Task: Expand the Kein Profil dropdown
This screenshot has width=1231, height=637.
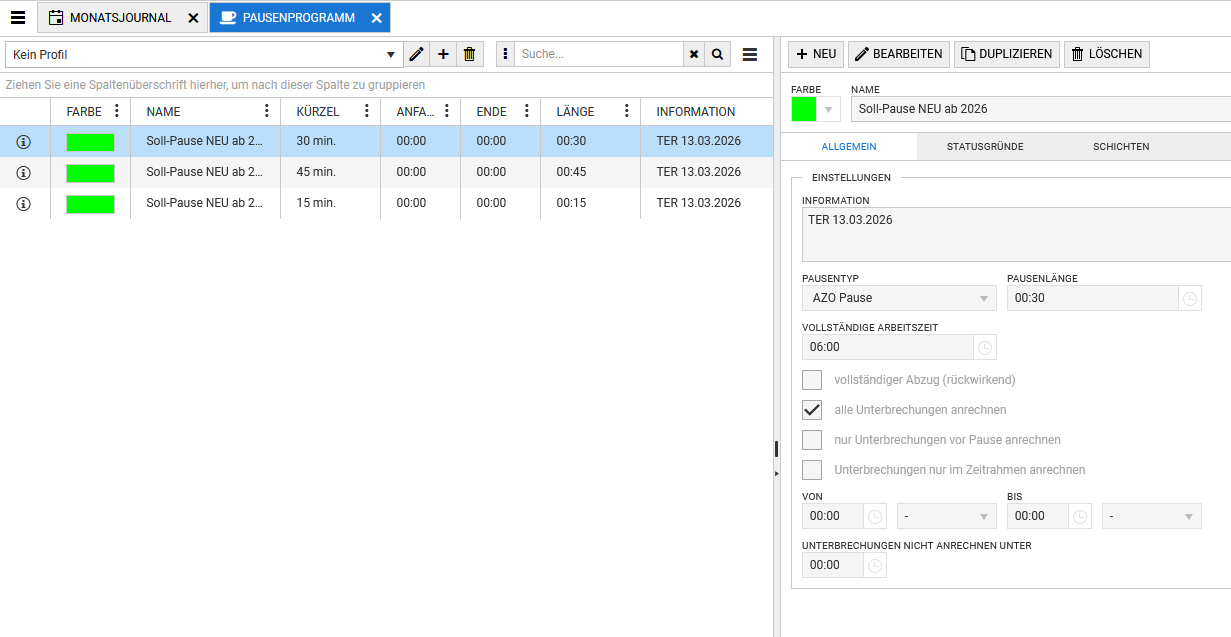Action: point(391,55)
